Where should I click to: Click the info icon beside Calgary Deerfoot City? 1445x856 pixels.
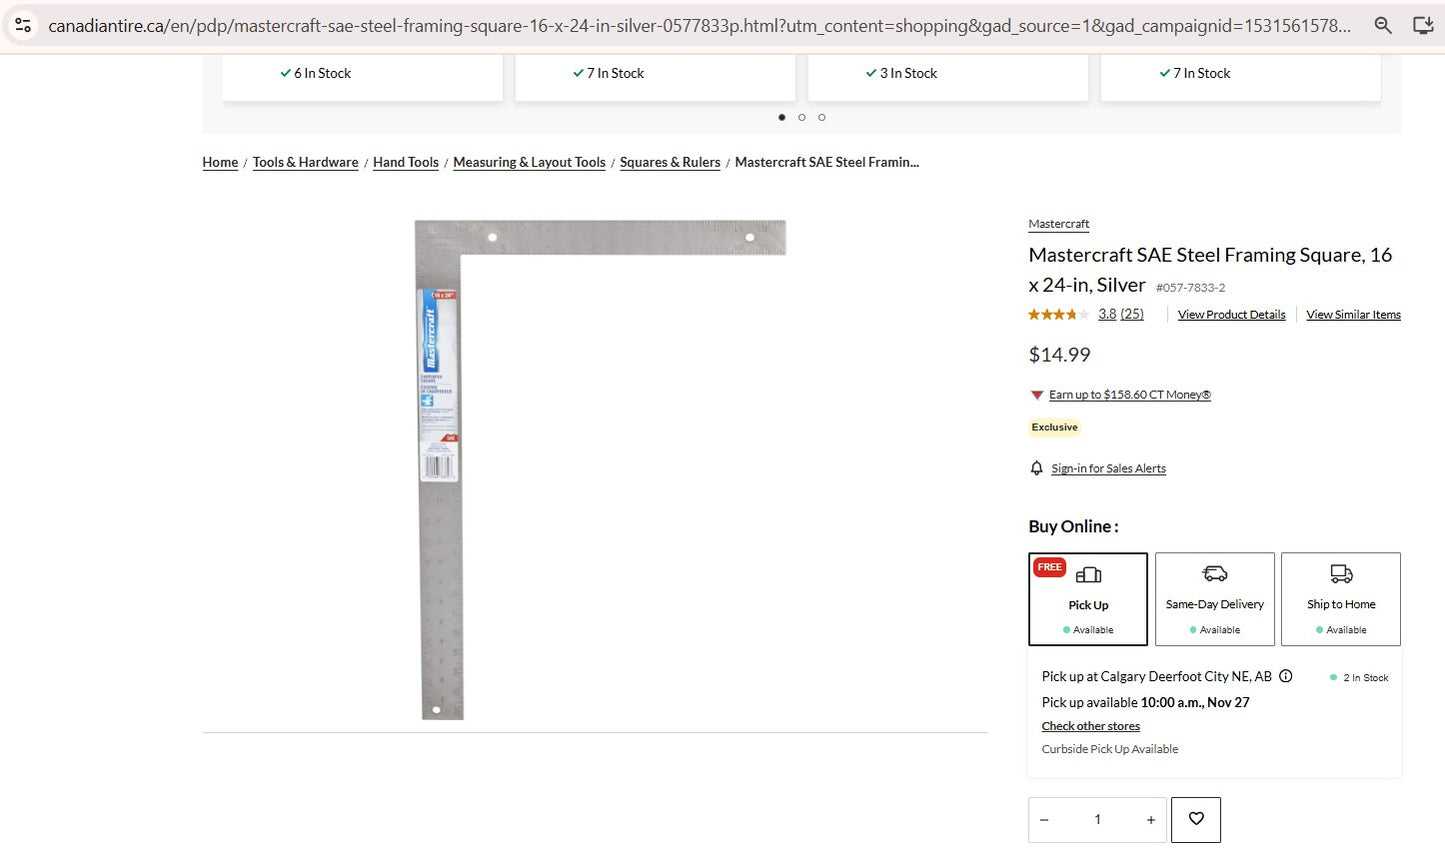tap(1286, 676)
